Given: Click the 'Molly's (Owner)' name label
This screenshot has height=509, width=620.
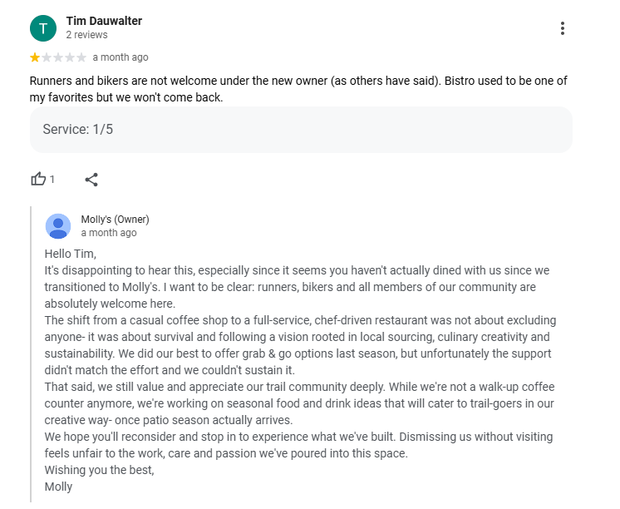Looking at the screenshot, I should (115, 219).
